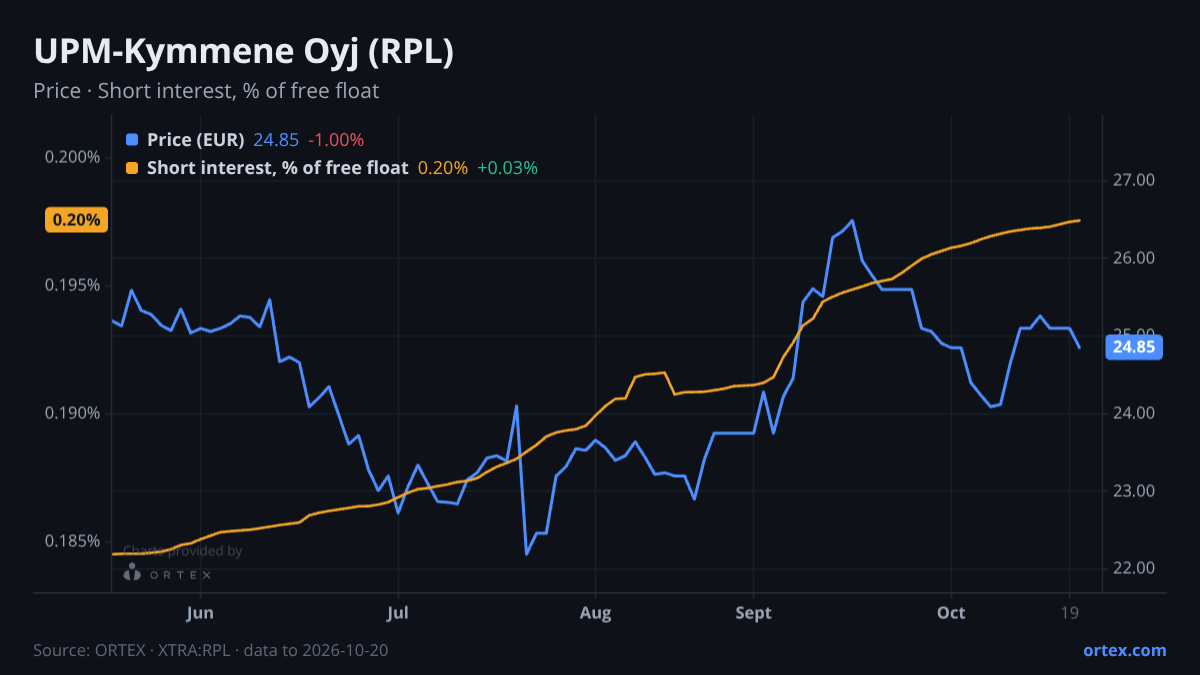Click the 0.200% left axis label
1200x675 pixels.
[x=73, y=157]
